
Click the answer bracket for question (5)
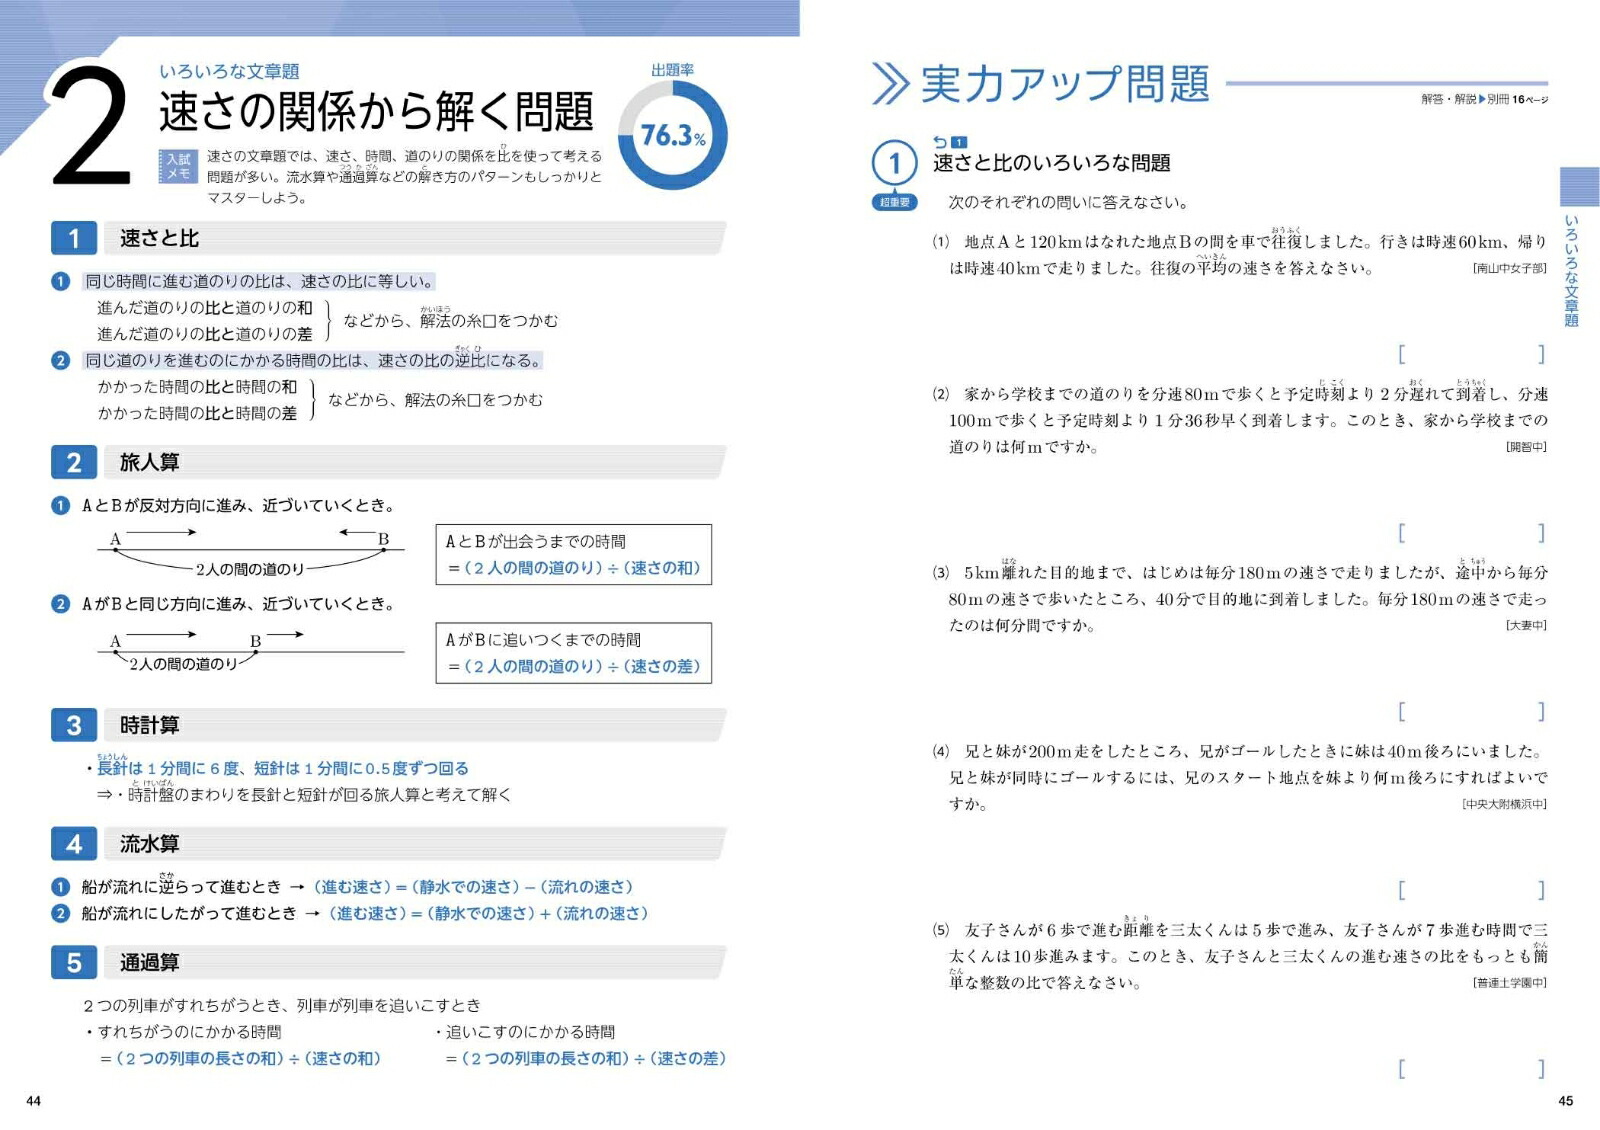pyautogui.click(x=1471, y=1069)
